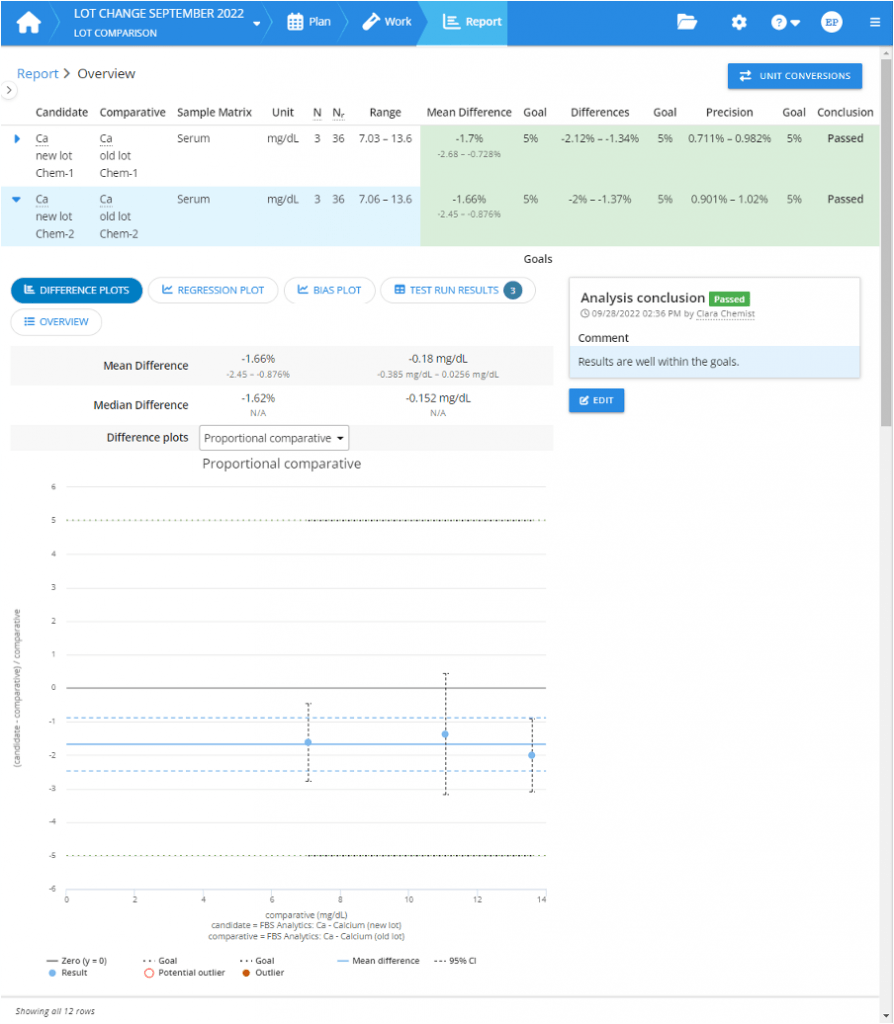Viewport: 894px width, 1024px height.
Task: Go back using the Report breadcrumb
Action: click(37, 73)
